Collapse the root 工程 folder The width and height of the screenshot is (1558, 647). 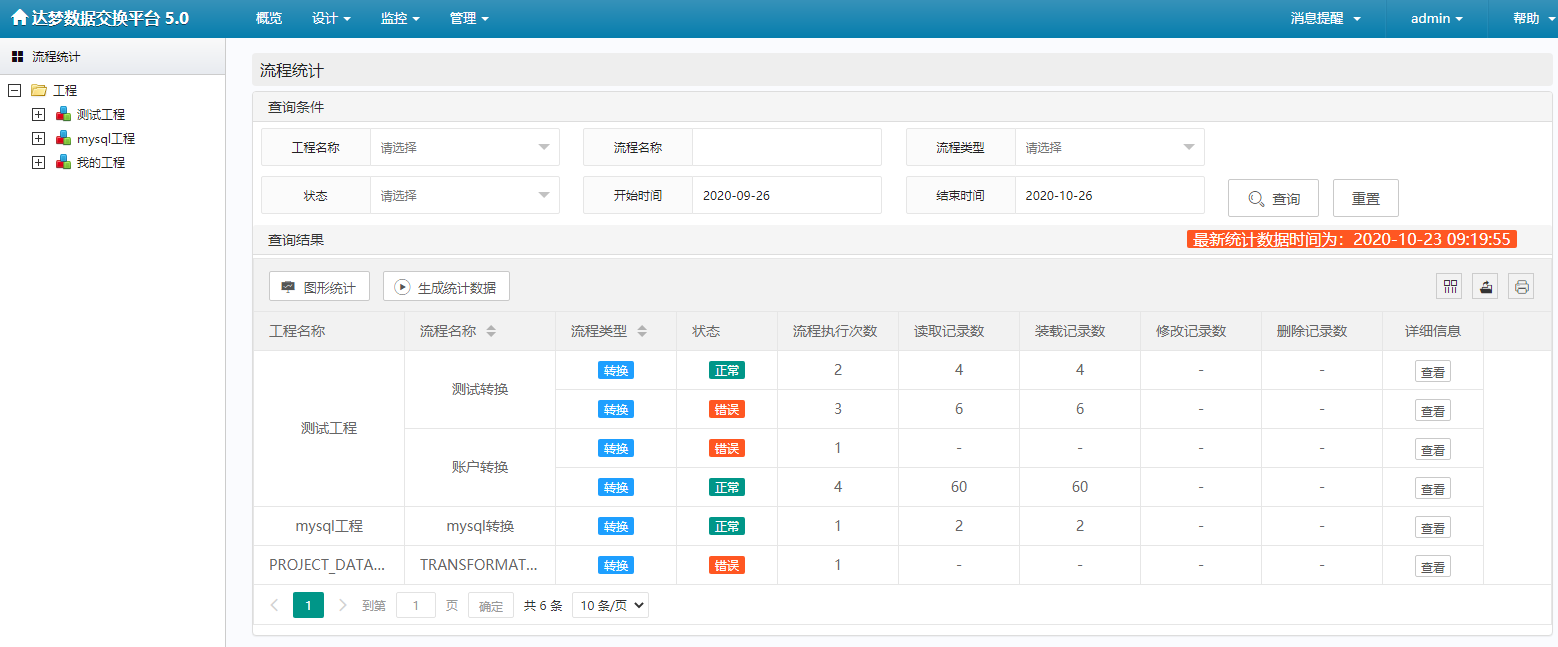pyautogui.click(x=14, y=90)
